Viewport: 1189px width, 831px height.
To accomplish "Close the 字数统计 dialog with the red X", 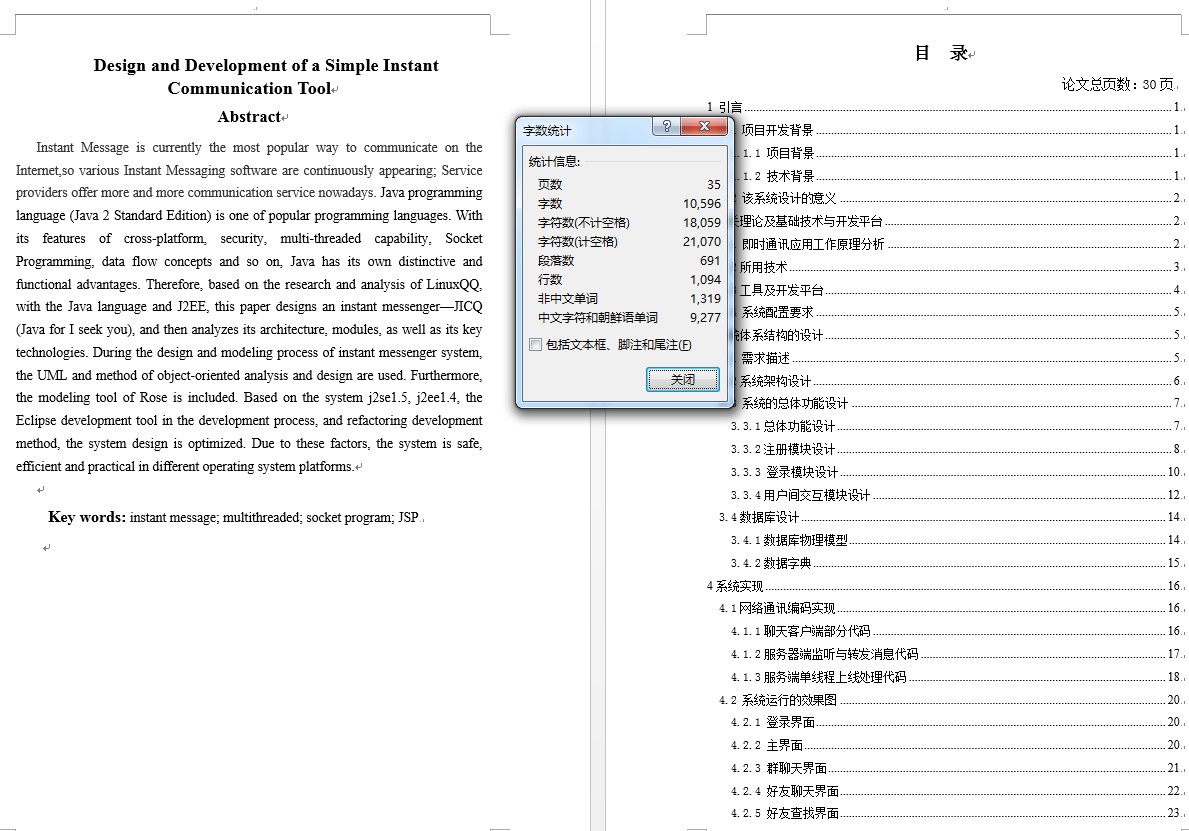I will pos(704,127).
